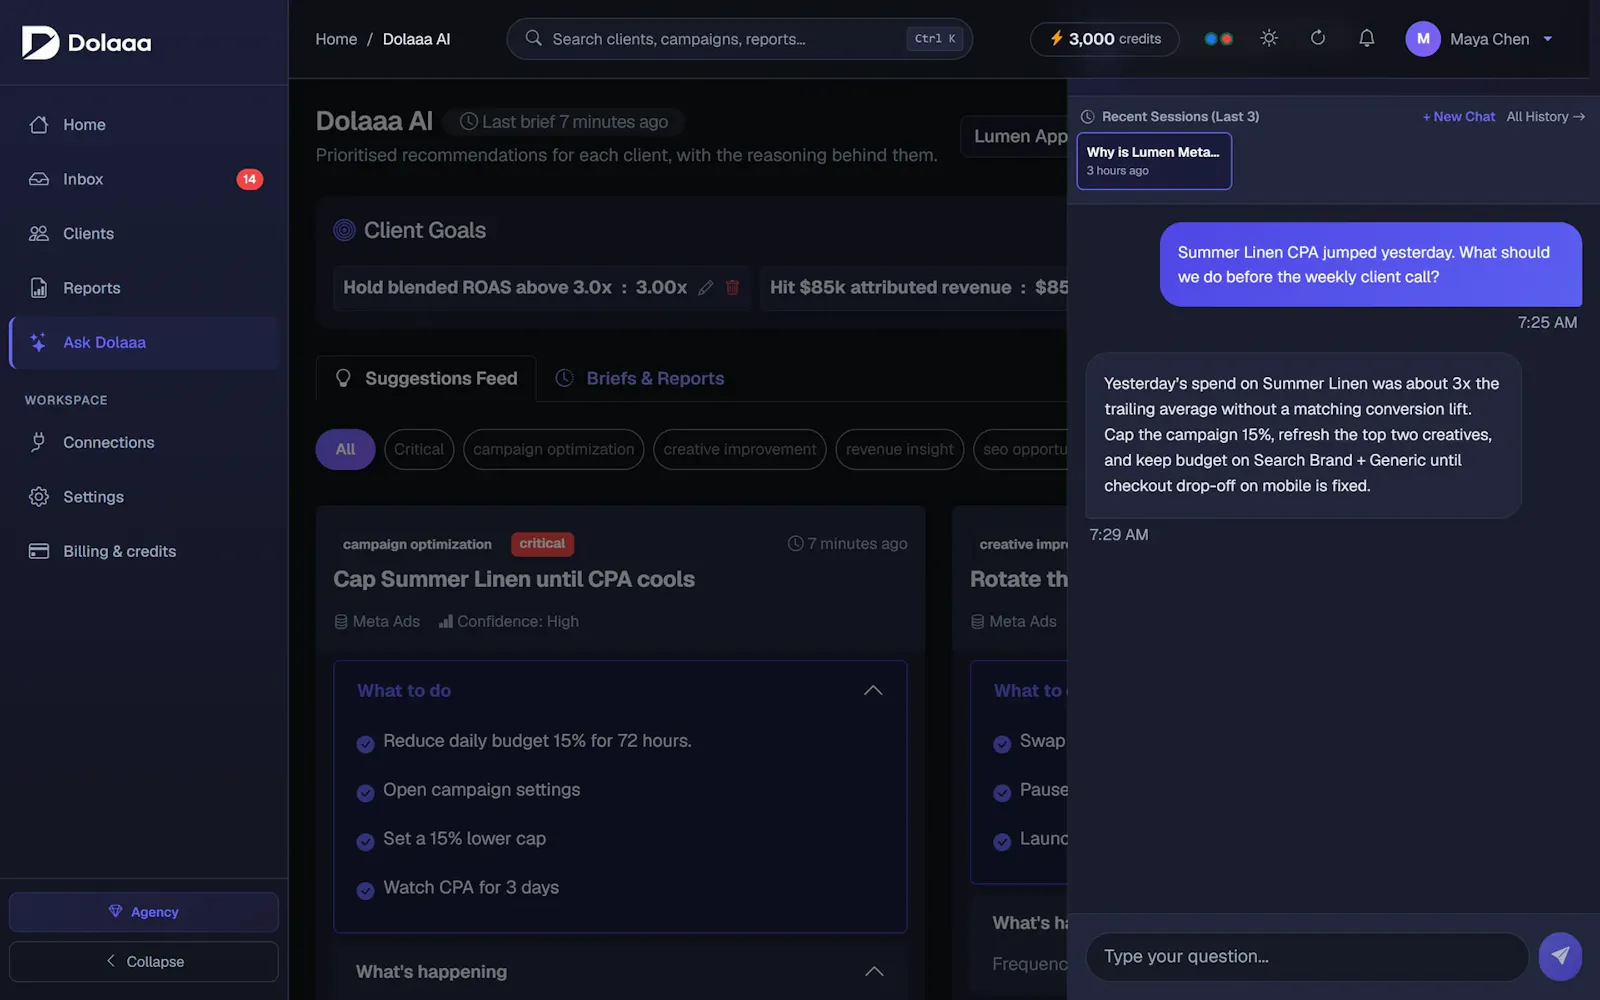Focus the search clients, campaigns, reports field
1600x1000 pixels.
point(739,39)
